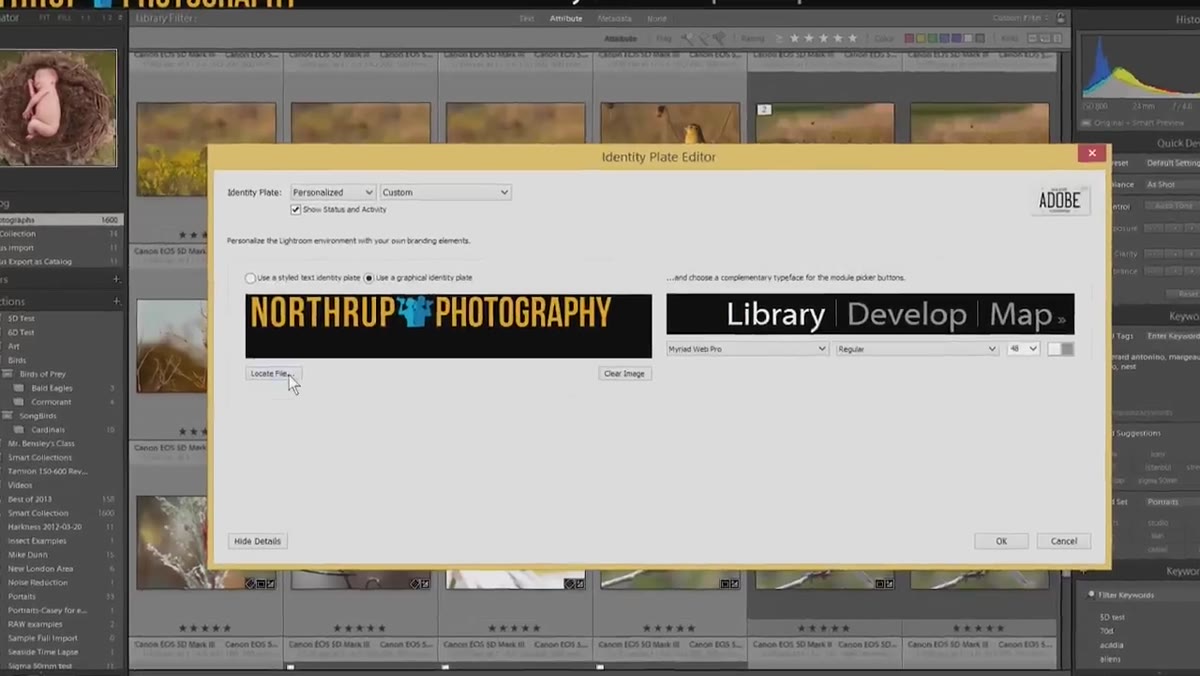The height and width of the screenshot is (676, 1200).
Task: Close the Identity Plate Editor window
Action: click(1091, 153)
